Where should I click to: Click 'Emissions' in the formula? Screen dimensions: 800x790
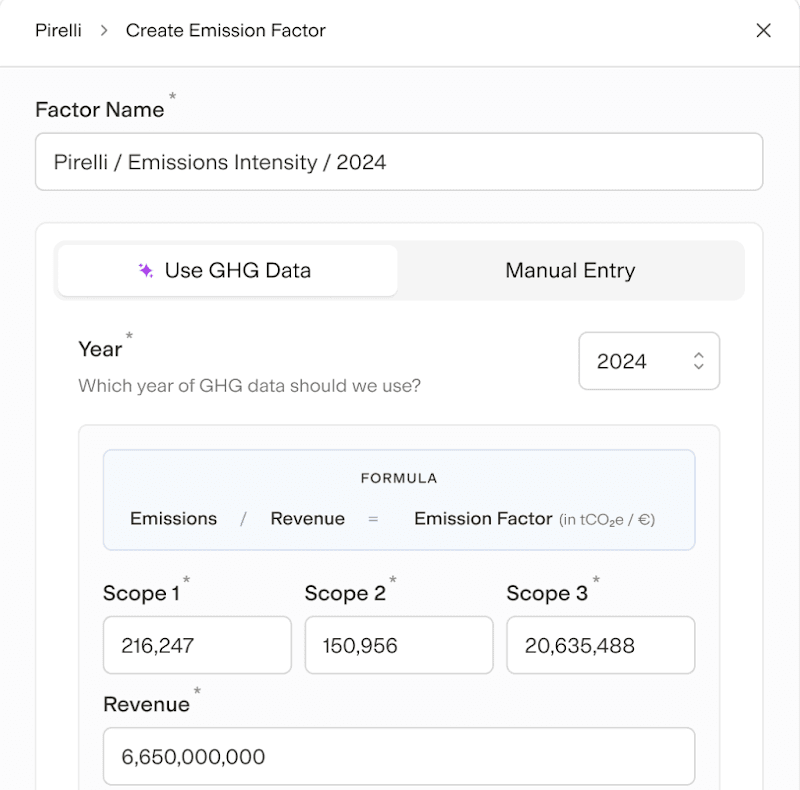coord(173,519)
